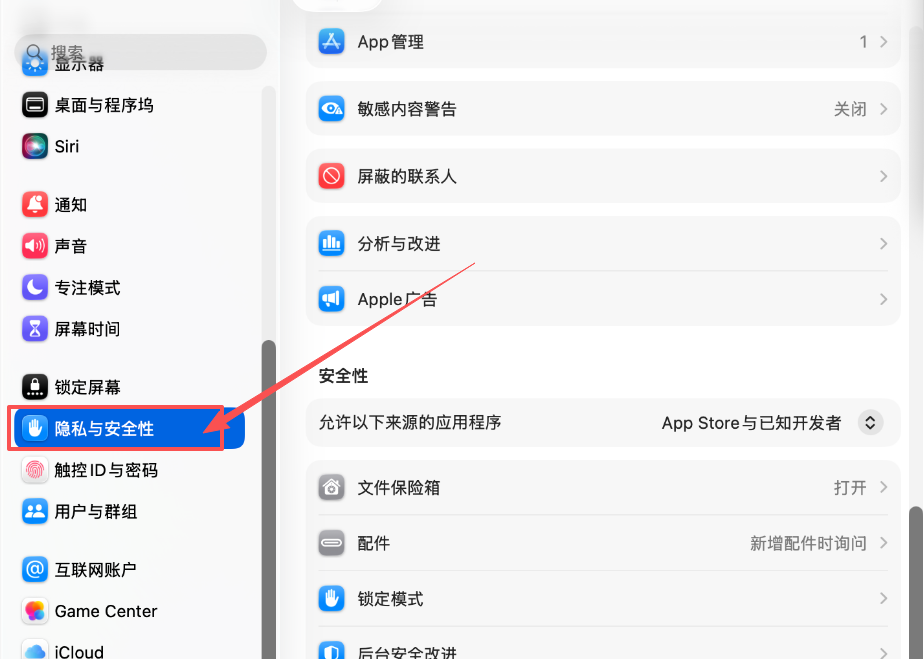Image resolution: width=924 pixels, height=659 pixels.
Task: Expand the 屏蔽的联系人 row chevron
Action: (884, 176)
